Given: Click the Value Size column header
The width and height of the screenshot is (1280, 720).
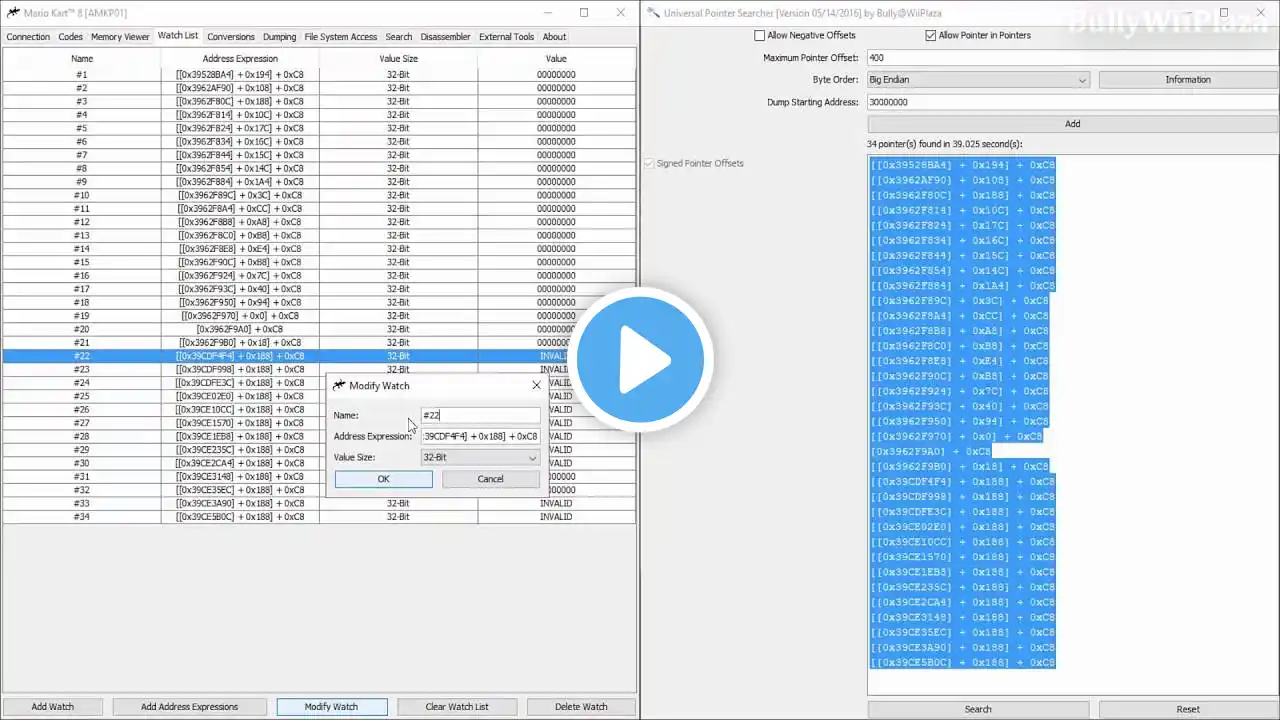Looking at the screenshot, I should [x=398, y=59].
